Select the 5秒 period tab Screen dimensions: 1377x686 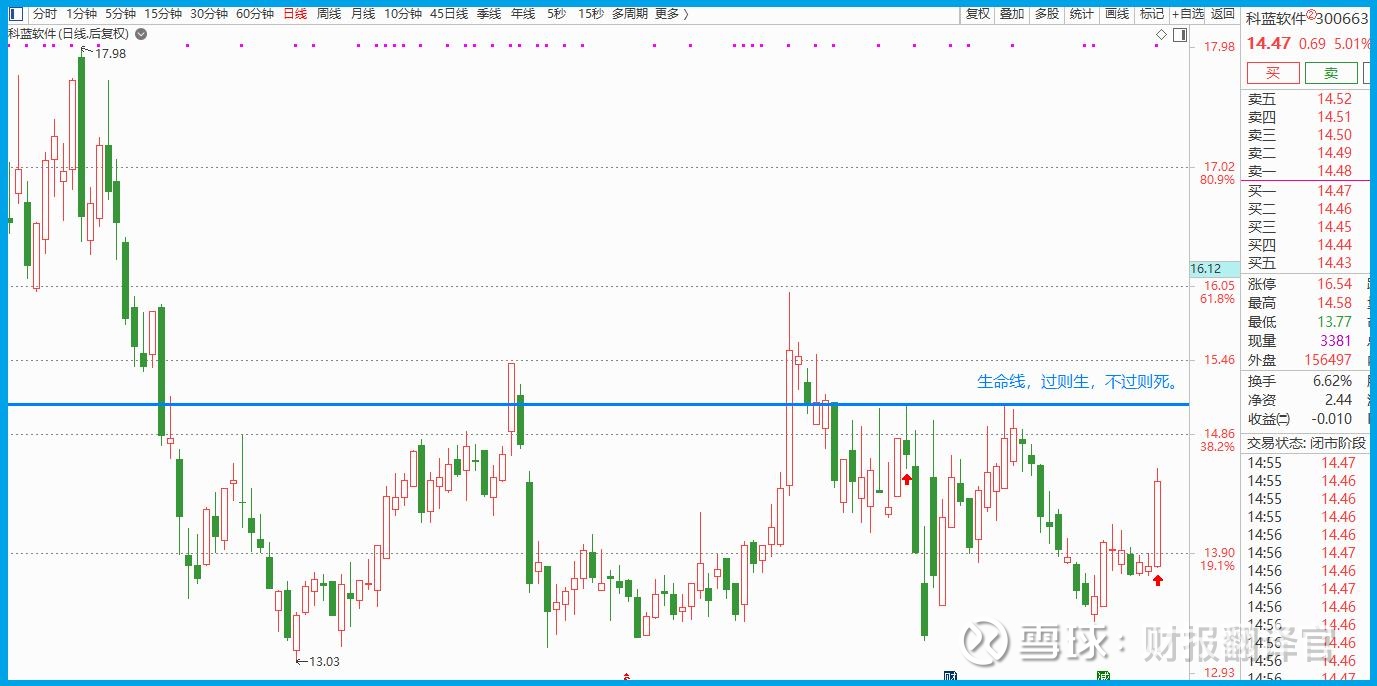556,14
